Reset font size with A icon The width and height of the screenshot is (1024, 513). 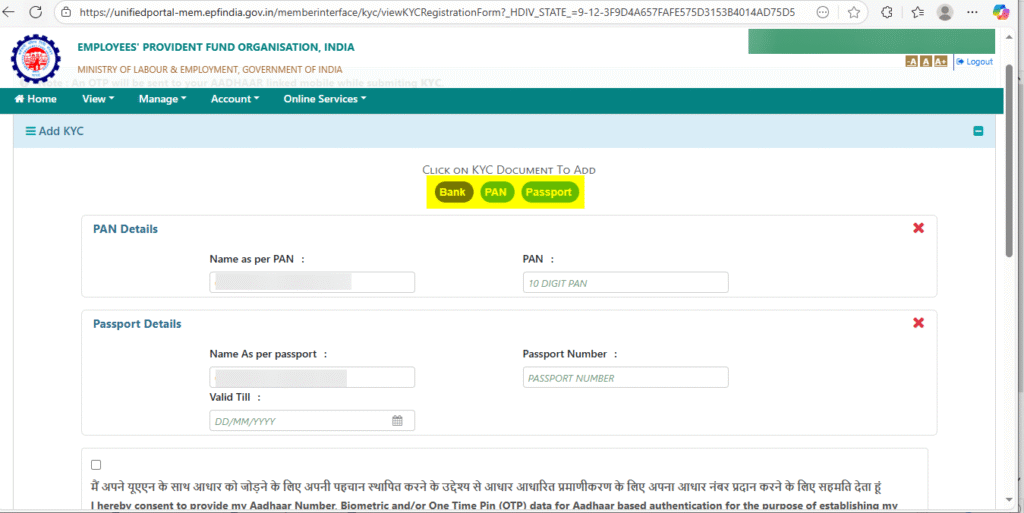925,61
